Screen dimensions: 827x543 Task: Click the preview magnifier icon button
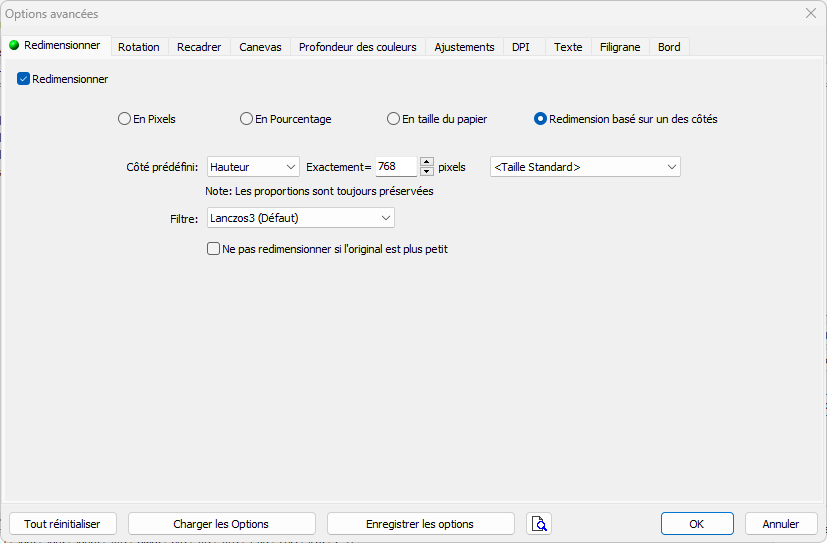pyautogui.click(x=539, y=524)
